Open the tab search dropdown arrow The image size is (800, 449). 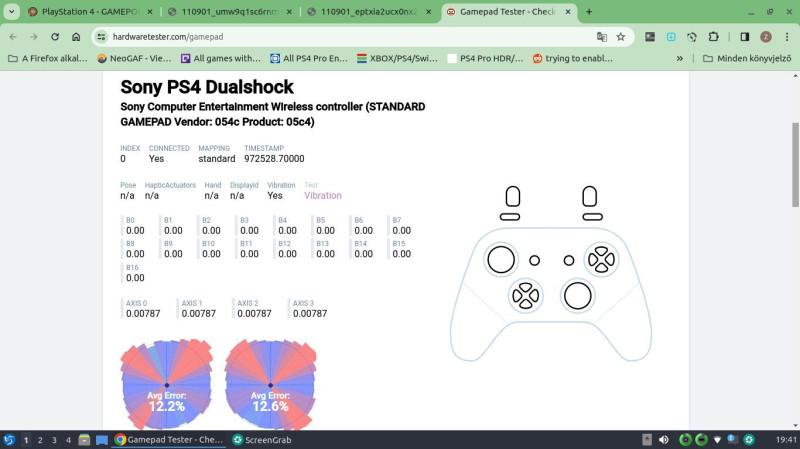(x=11, y=11)
